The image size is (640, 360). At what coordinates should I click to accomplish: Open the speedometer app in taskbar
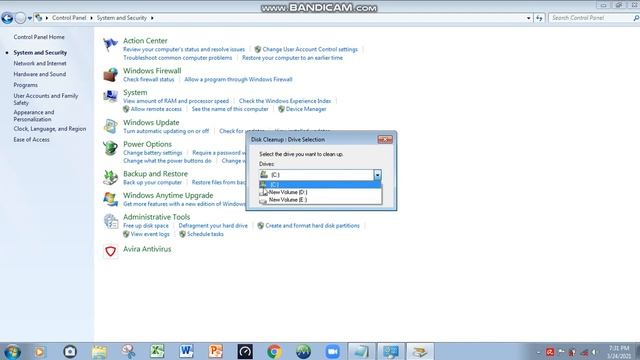click(x=245, y=352)
